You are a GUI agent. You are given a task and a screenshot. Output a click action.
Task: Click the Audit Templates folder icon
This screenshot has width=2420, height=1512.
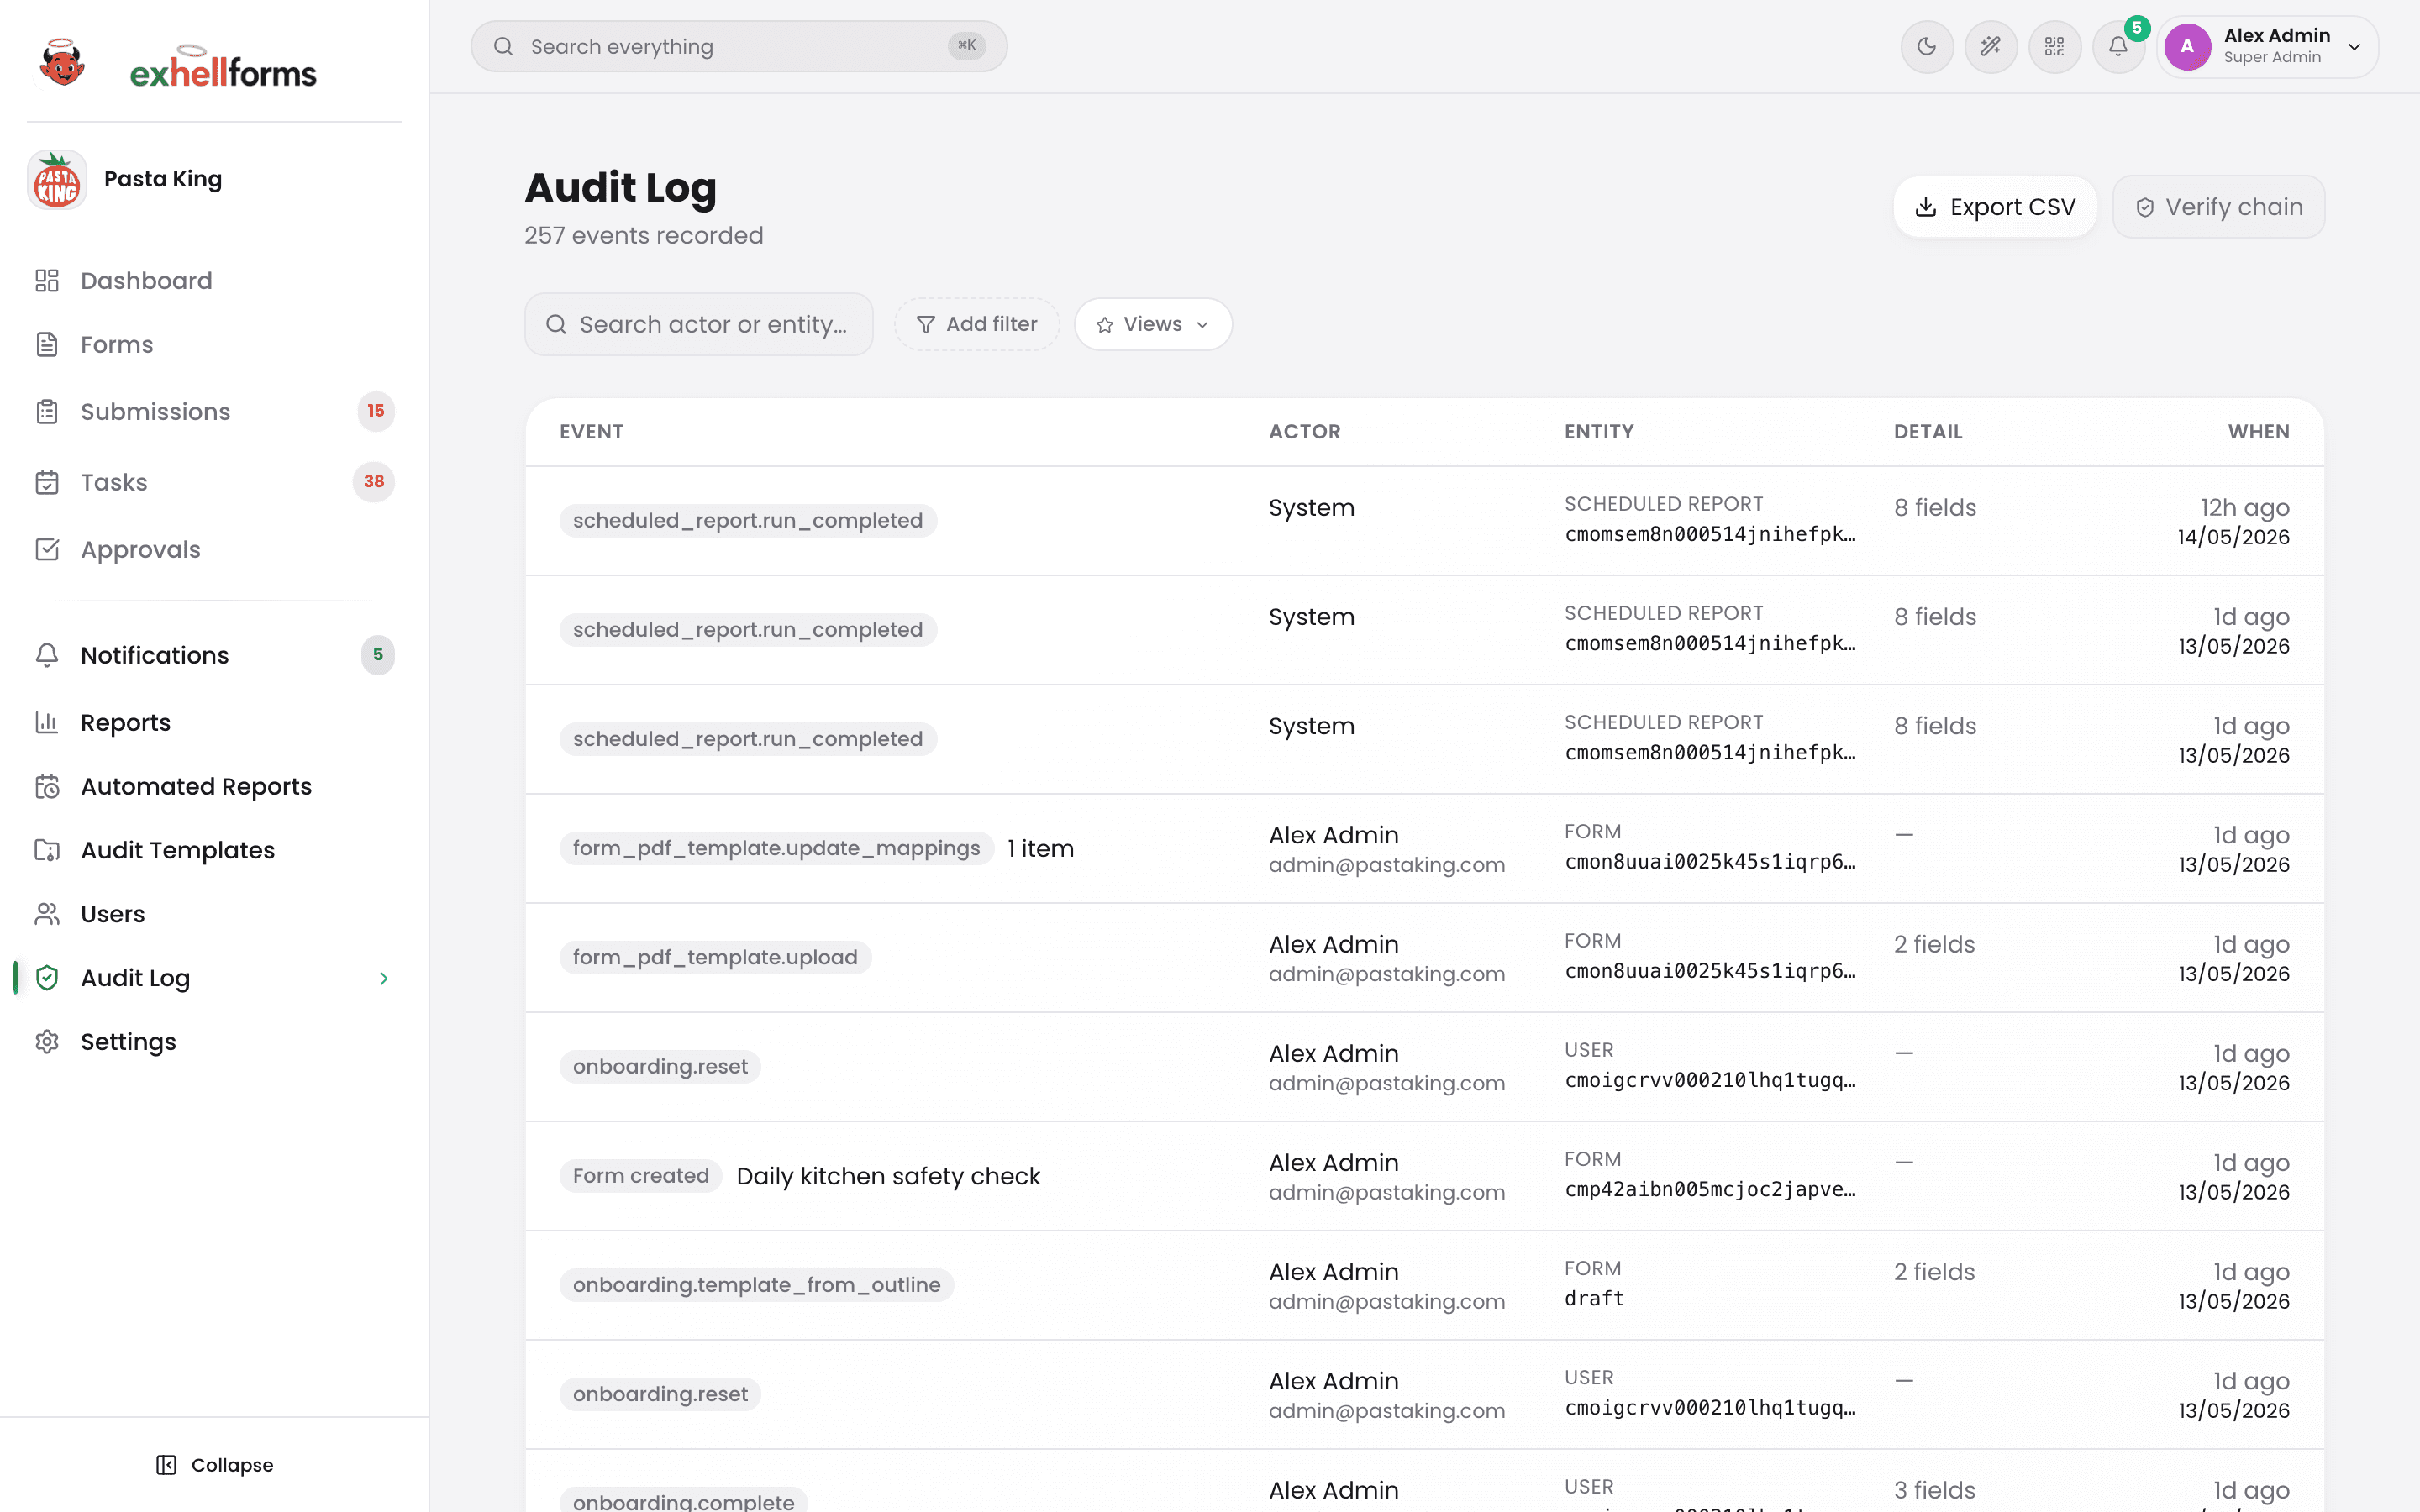point(47,850)
